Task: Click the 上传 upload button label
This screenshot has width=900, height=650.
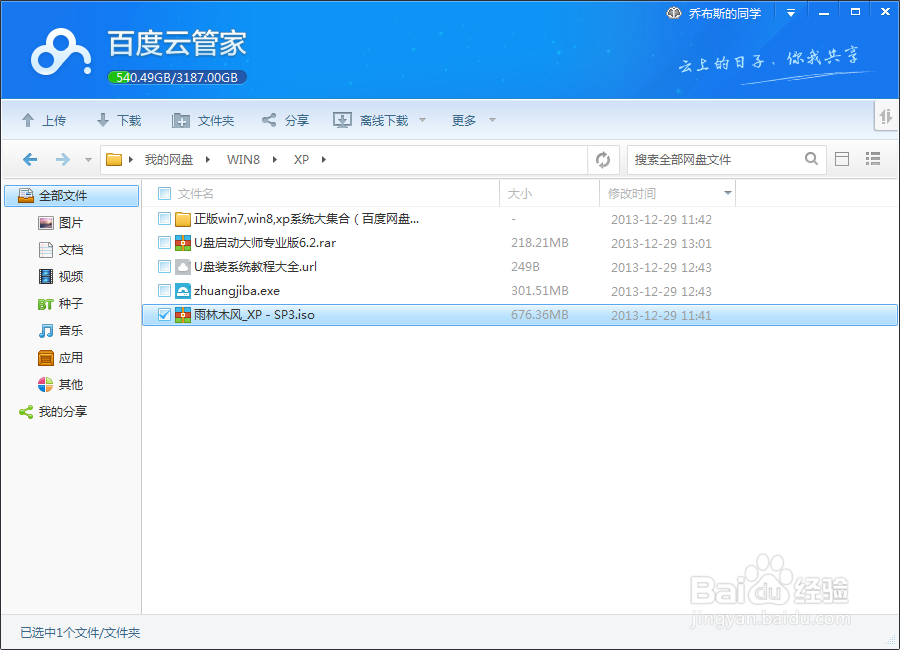Action: coord(54,121)
